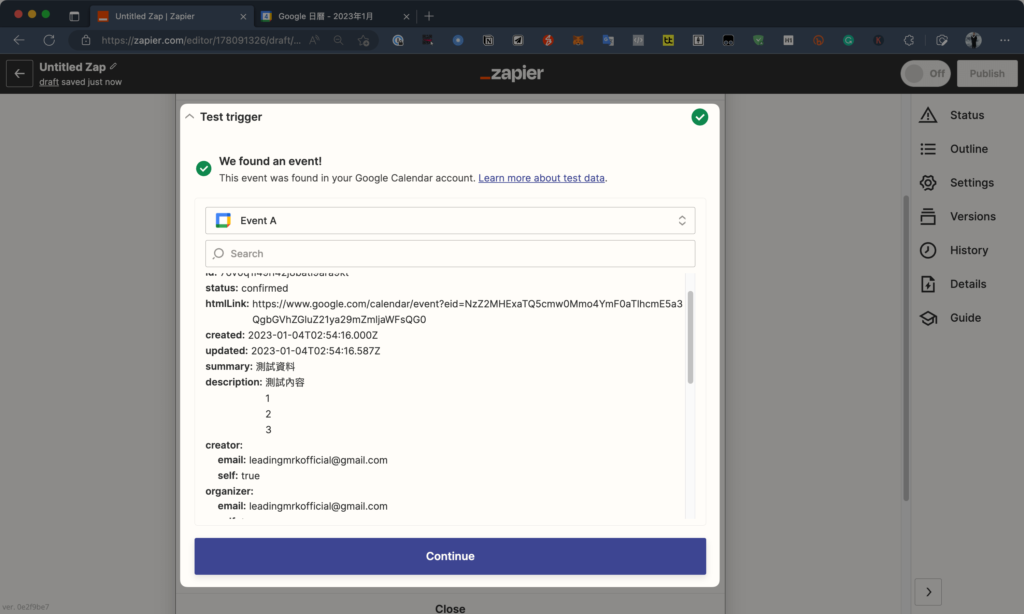The width and height of the screenshot is (1024, 614).
Task: Click the event data scrollbar thumb
Action: pos(690,336)
